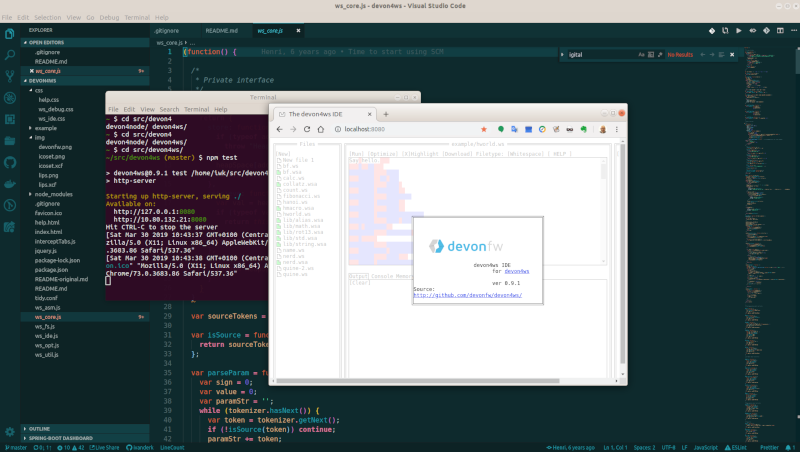The image size is (800, 452).
Task: Click the browser Back arrow
Action: (280, 130)
